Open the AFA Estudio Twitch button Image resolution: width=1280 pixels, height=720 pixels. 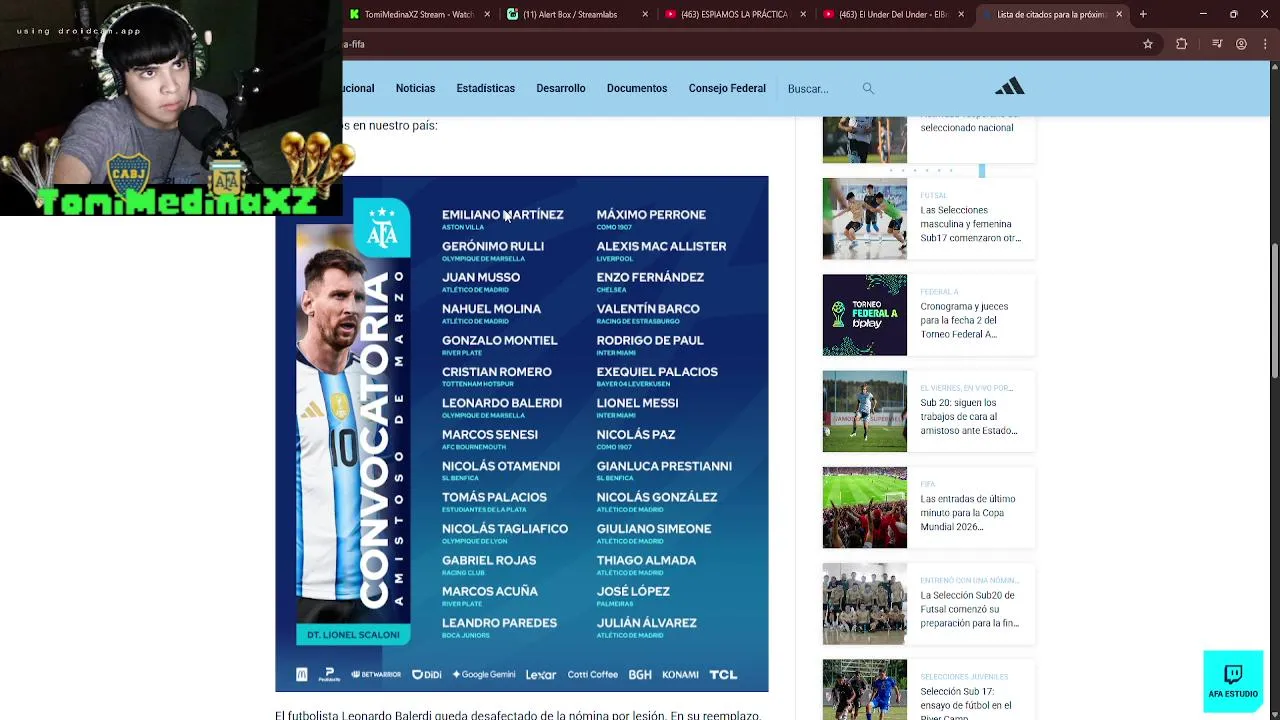[1233, 681]
